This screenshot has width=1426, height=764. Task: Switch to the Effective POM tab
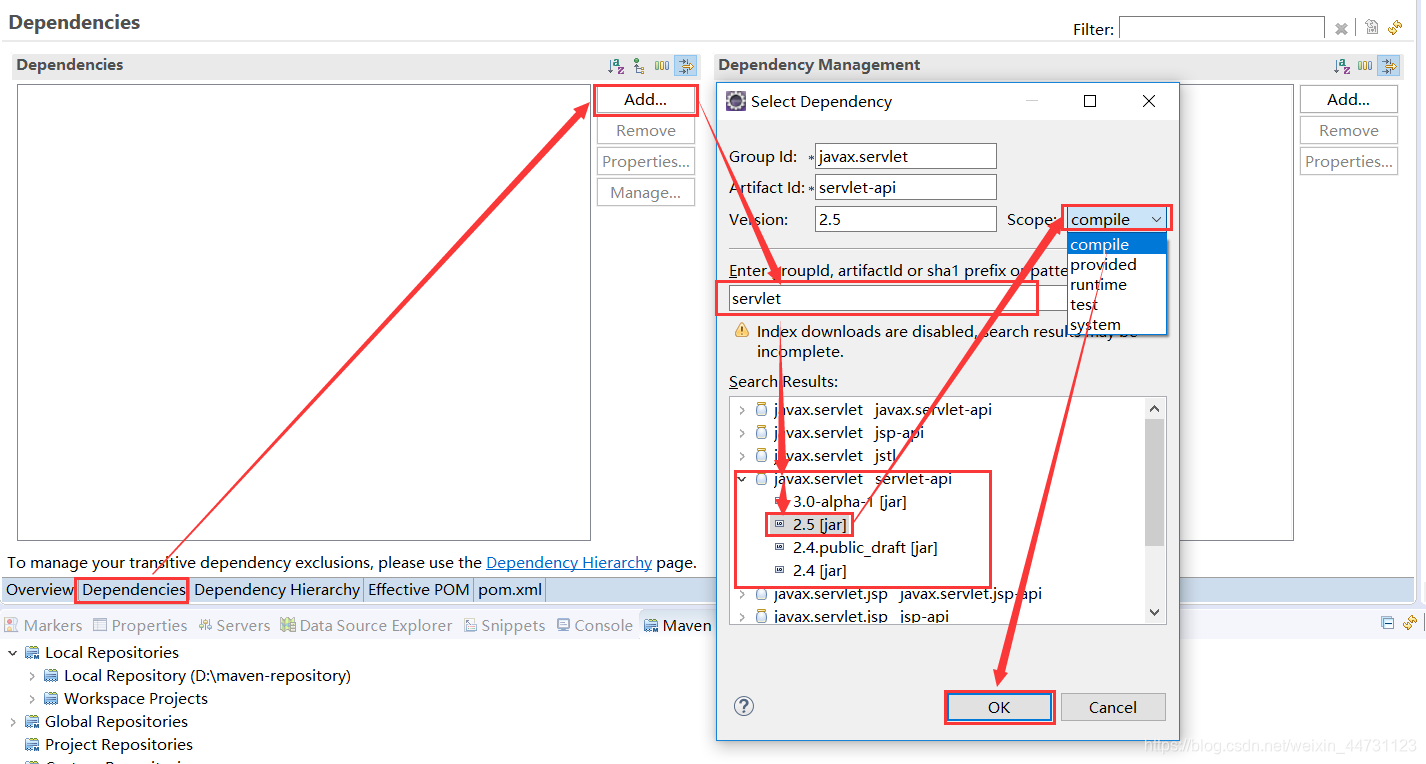click(x=418, y=589)
